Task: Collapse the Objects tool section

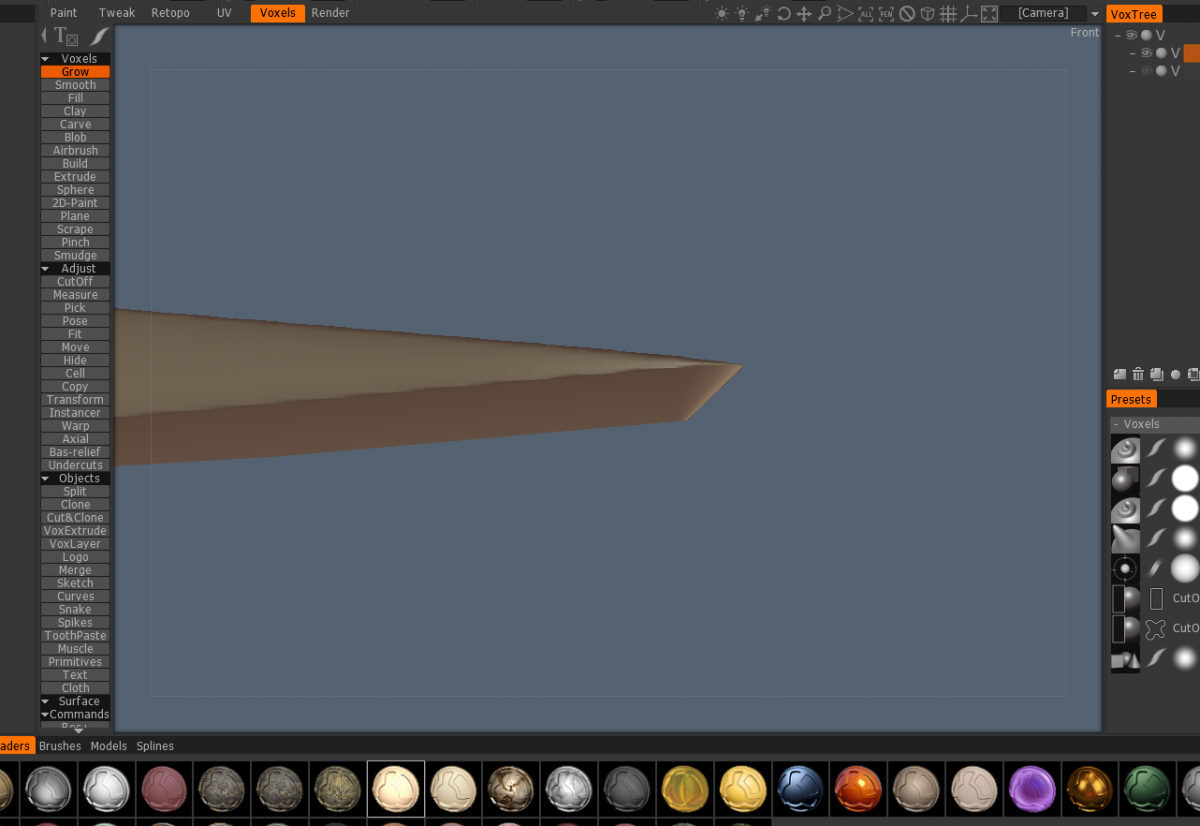Action: [46, 479]
